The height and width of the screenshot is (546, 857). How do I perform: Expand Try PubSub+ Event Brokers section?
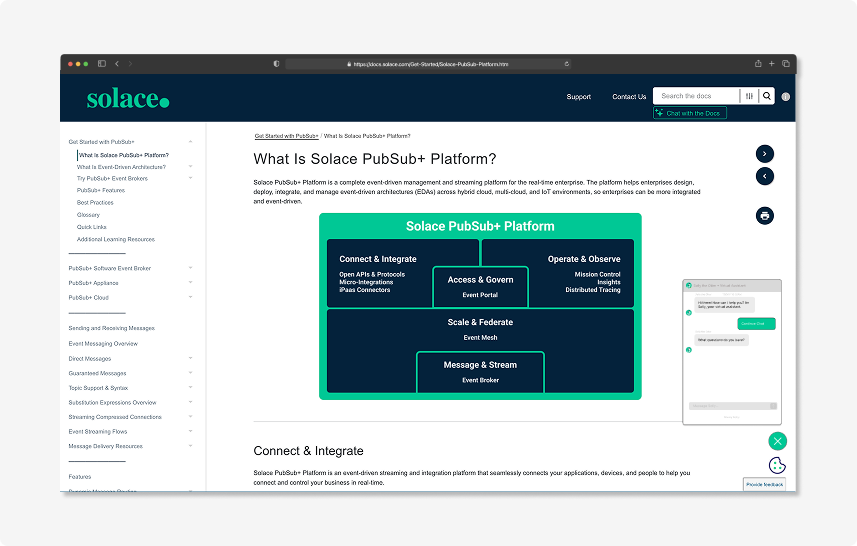[190, 178]
